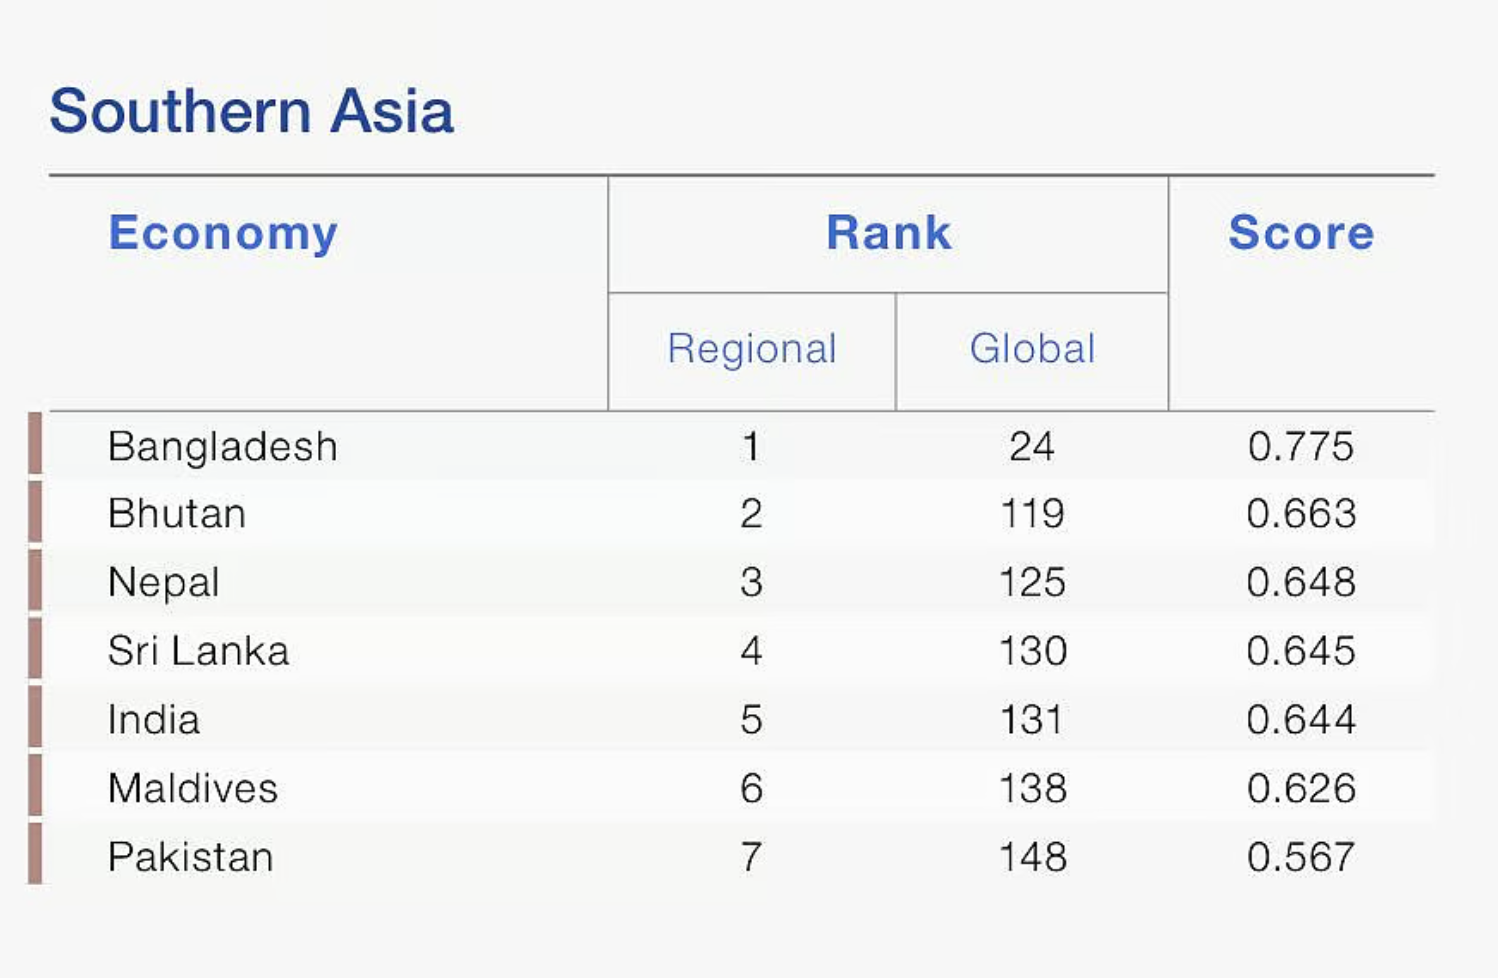Screen dimensions: 1498x978
Task: Select the Economy column header
Action: point(223,234)
